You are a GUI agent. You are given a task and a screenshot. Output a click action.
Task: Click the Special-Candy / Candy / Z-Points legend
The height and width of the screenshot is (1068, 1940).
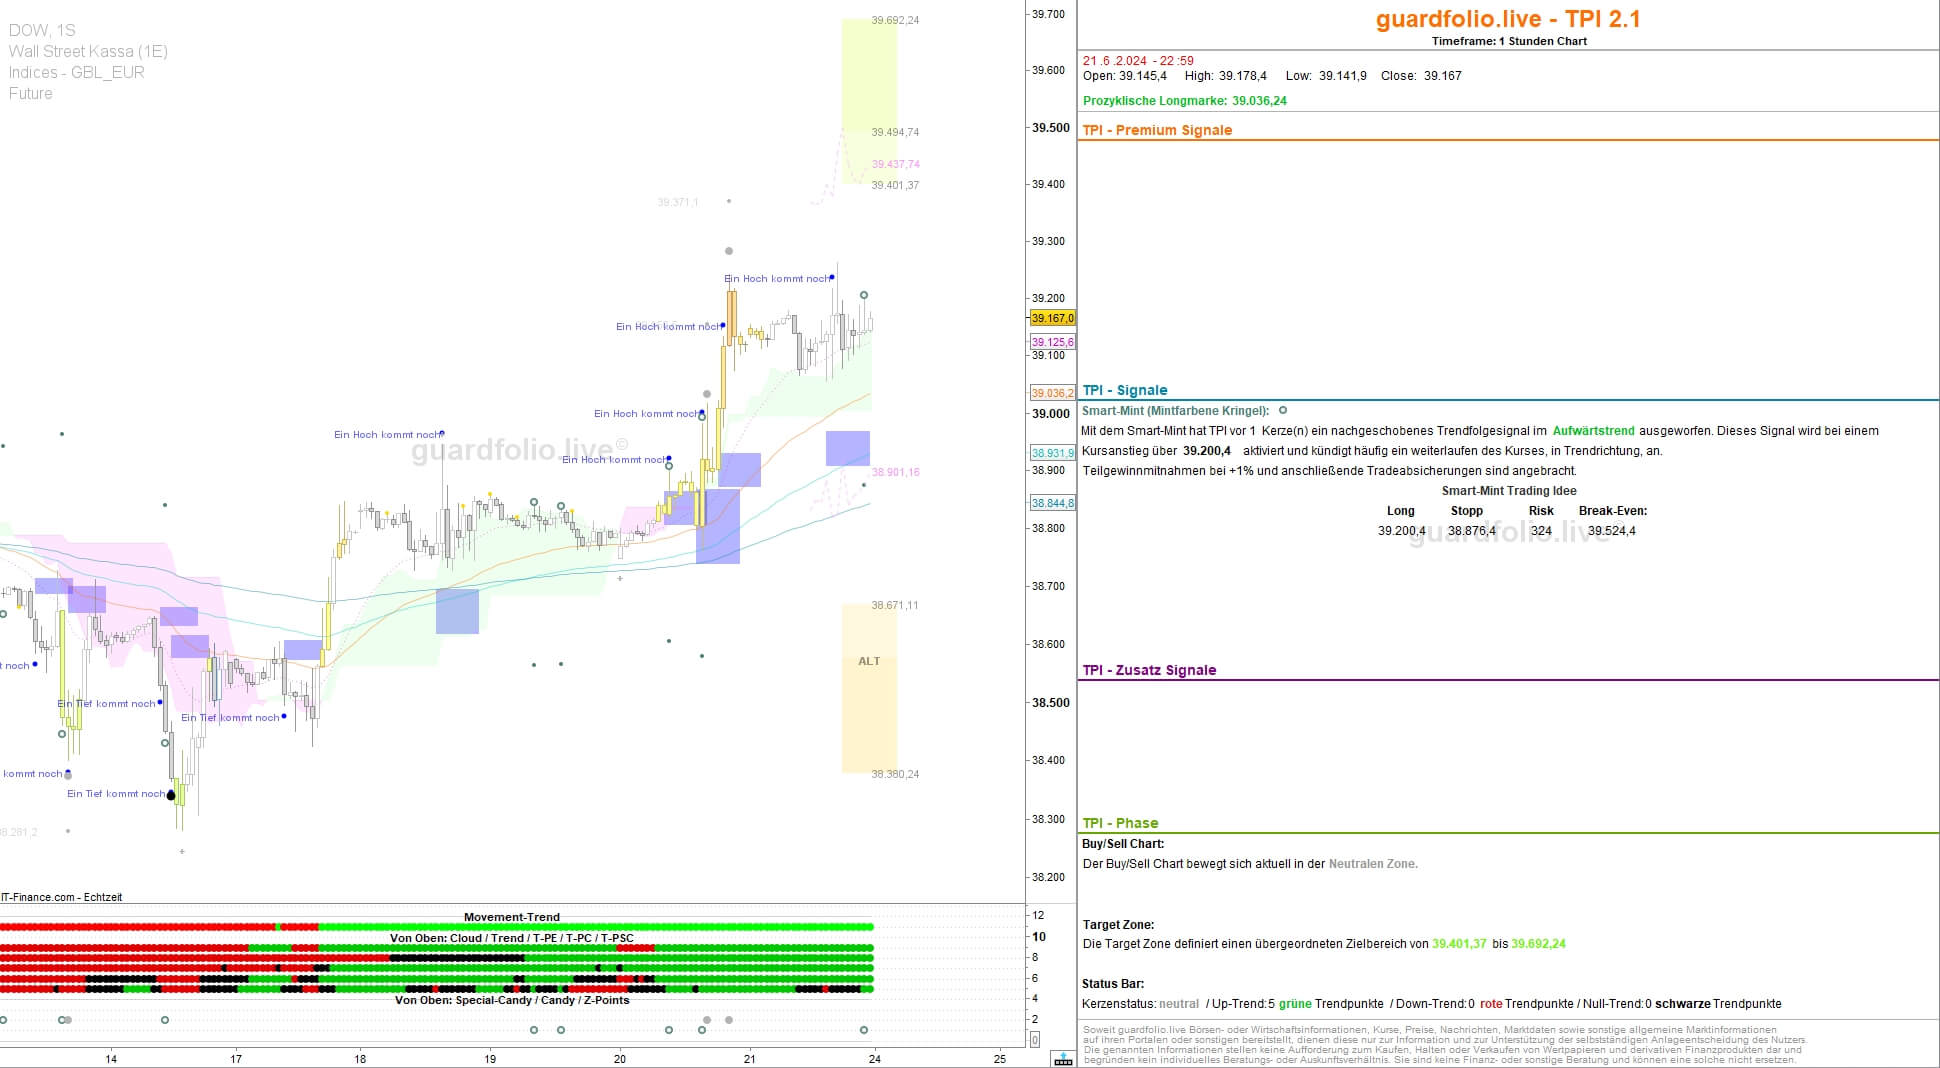click(512, 1000)
